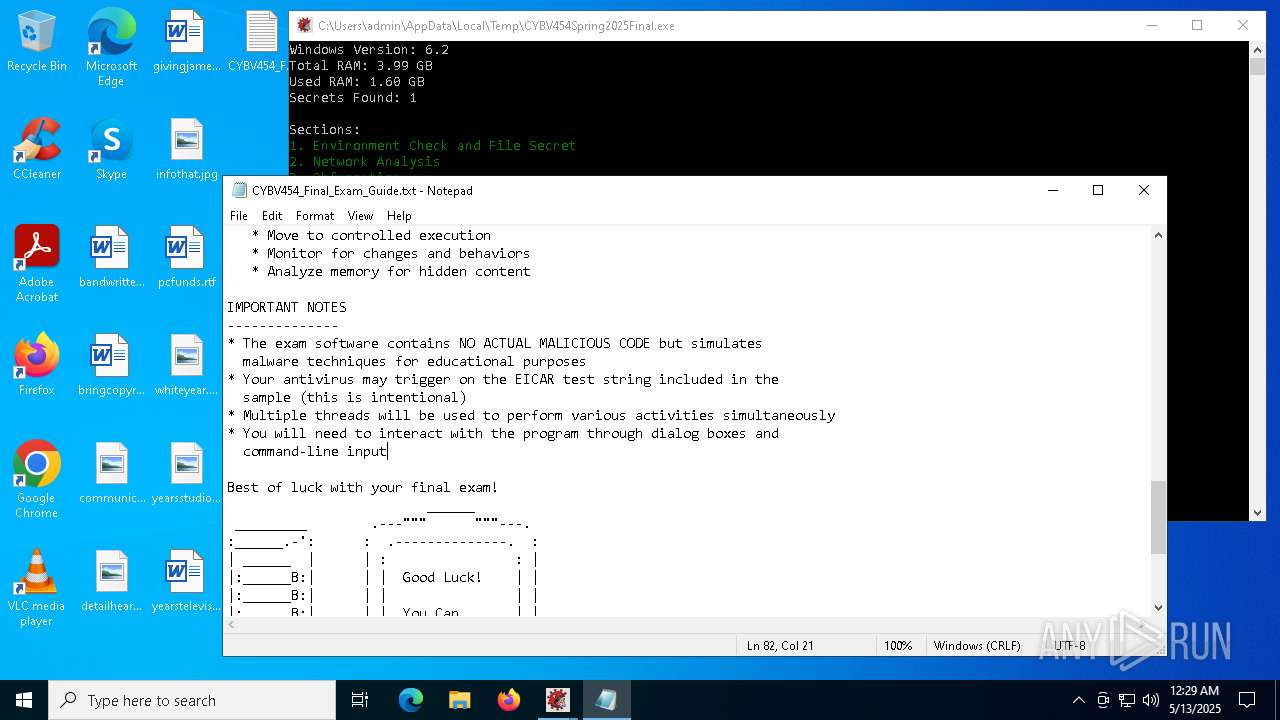The width and height of the screenshot is (1280, 720).
Task: Launch Skype desktop shortcut
Action: coord(111,149)
